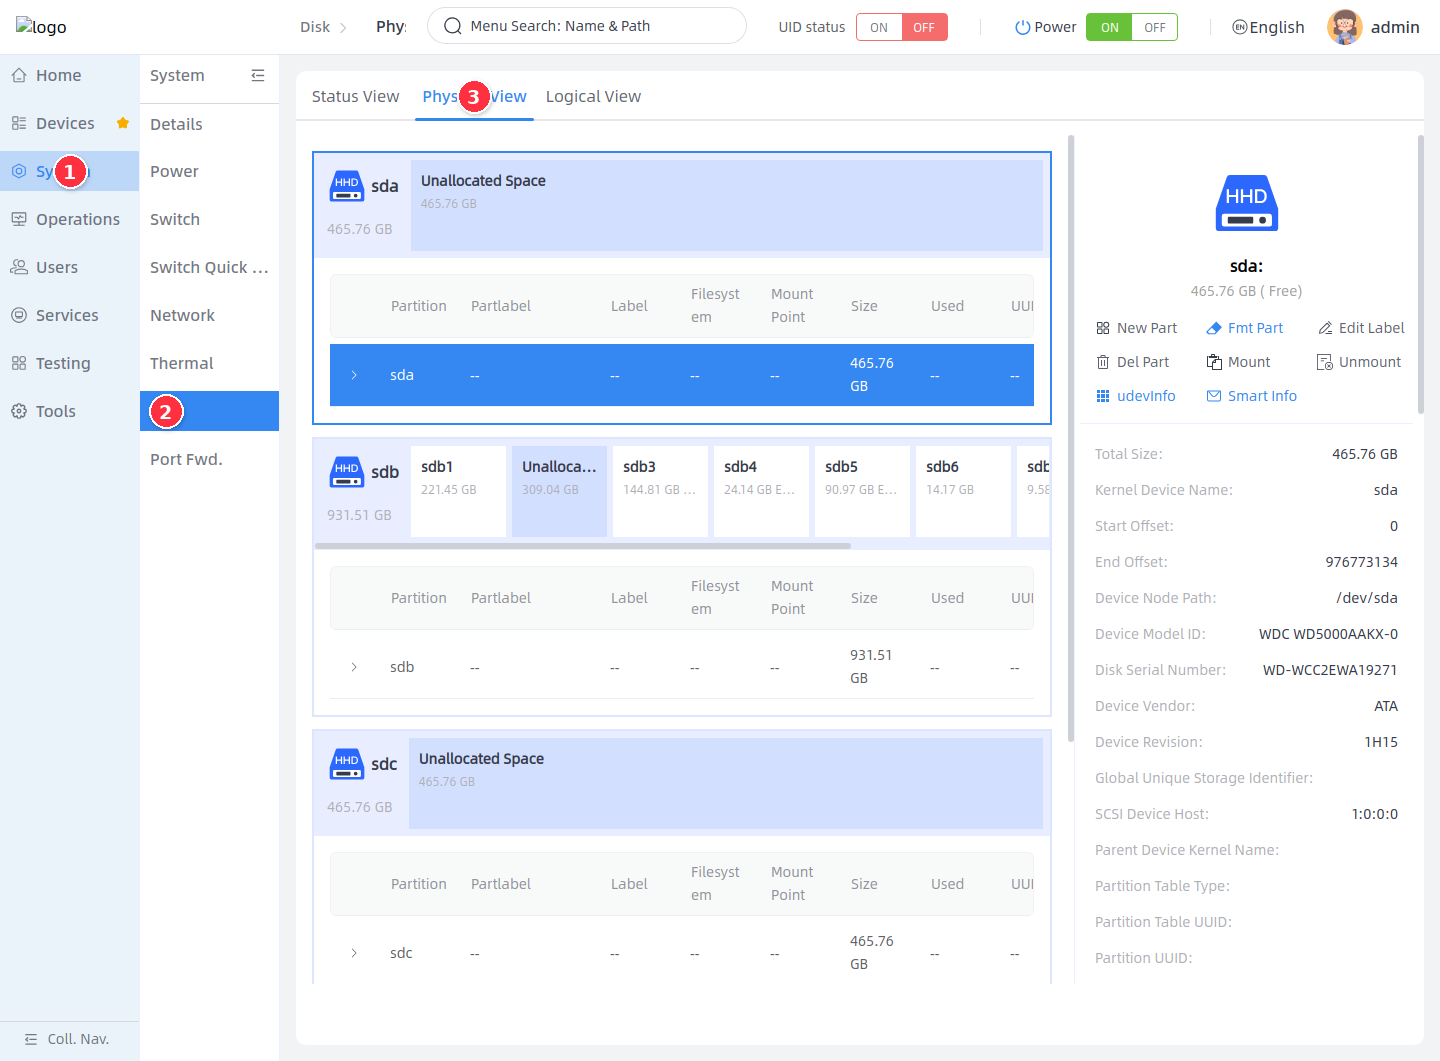Expand the sdc partition row
The width and height of the screenshot is (1440, 1061).
tap(354, 953)
